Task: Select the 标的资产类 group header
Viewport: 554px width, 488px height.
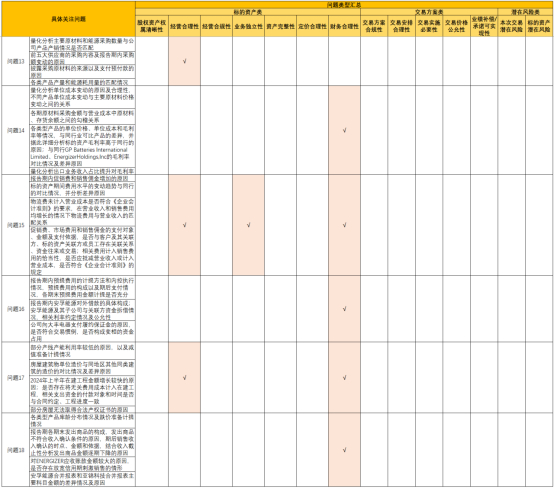Action: tap(248, 12)
